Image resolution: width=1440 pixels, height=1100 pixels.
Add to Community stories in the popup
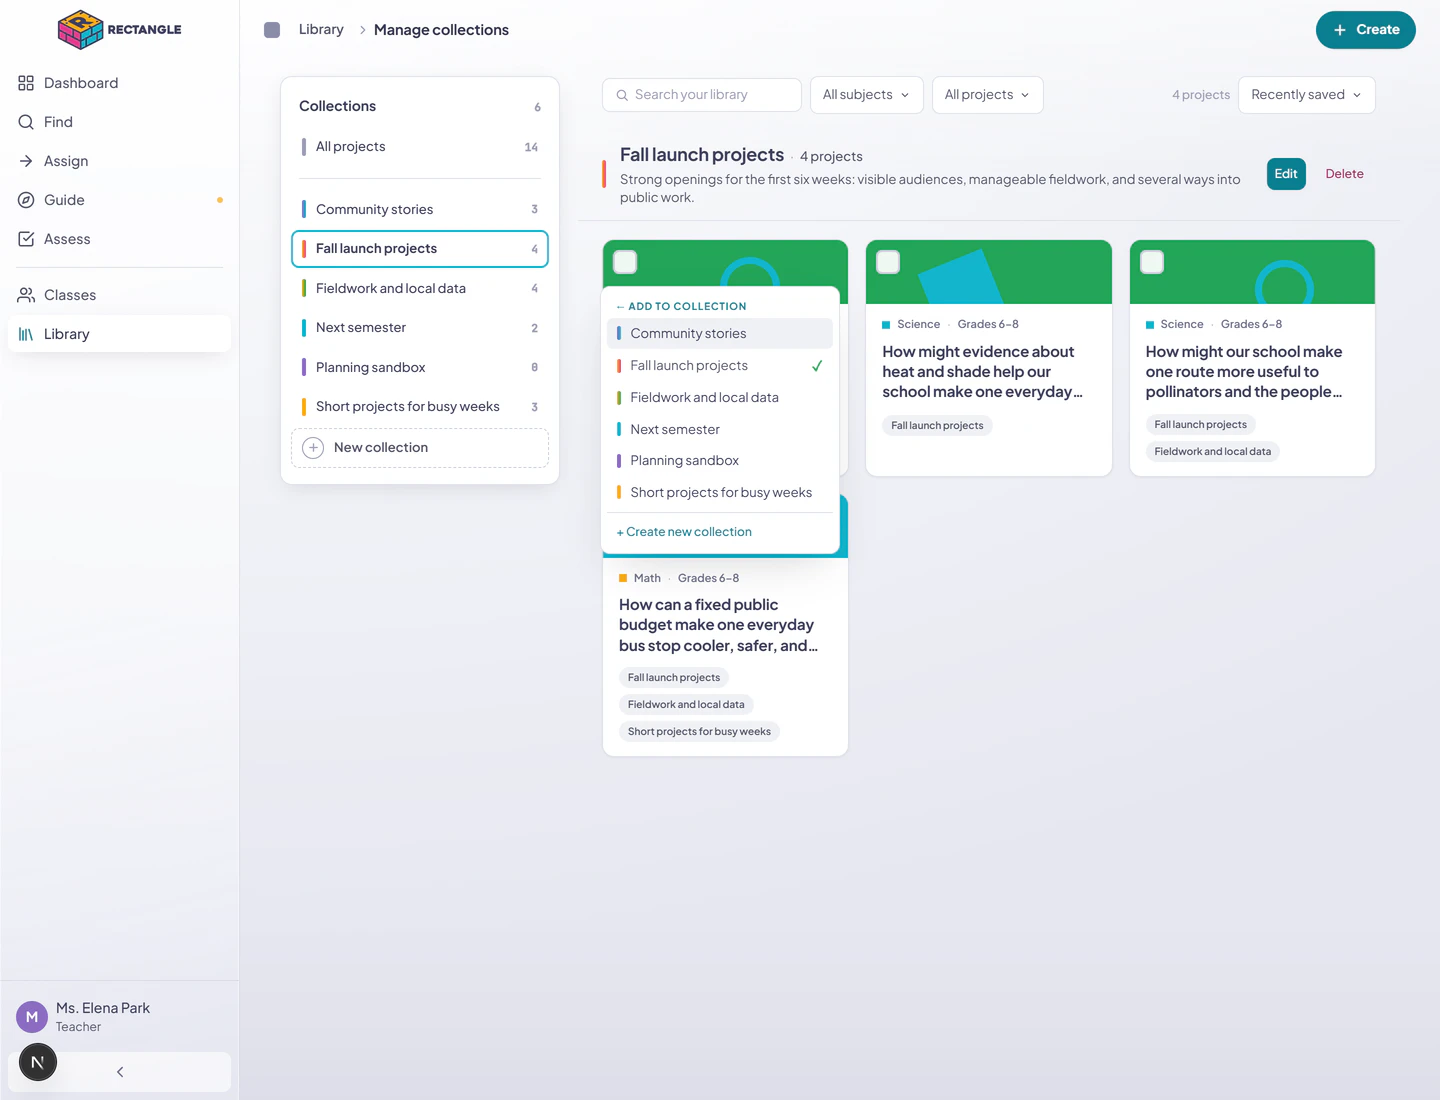tap(720, 334)
